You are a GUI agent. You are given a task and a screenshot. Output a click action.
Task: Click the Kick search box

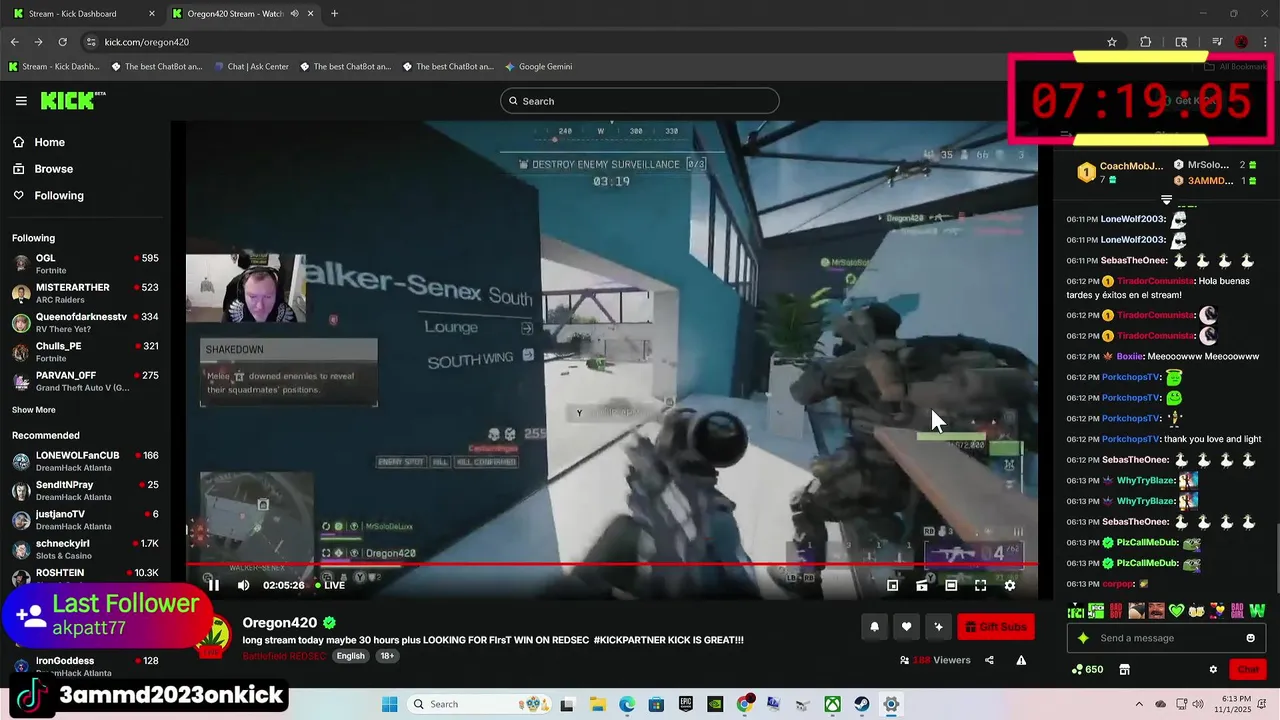pyautogui.click(x=639, y=101)
